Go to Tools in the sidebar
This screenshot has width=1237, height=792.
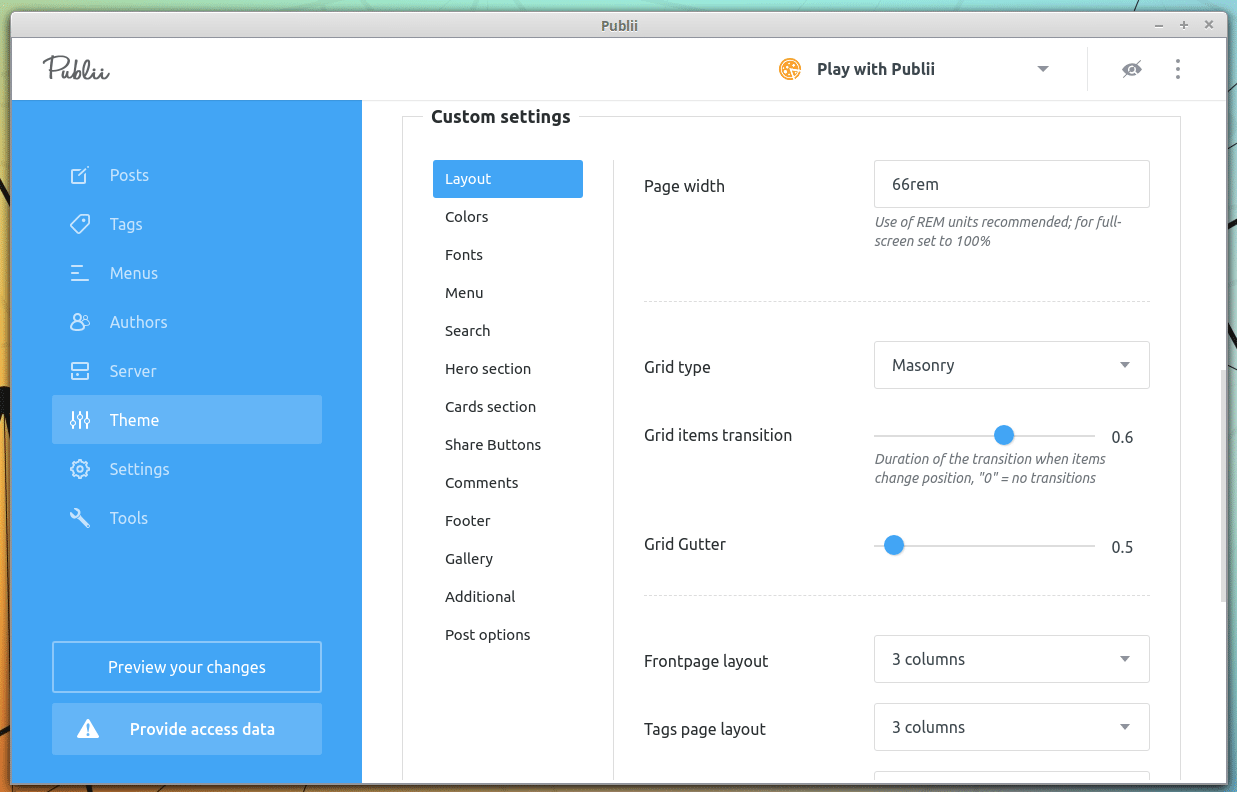tap(187, 518)
